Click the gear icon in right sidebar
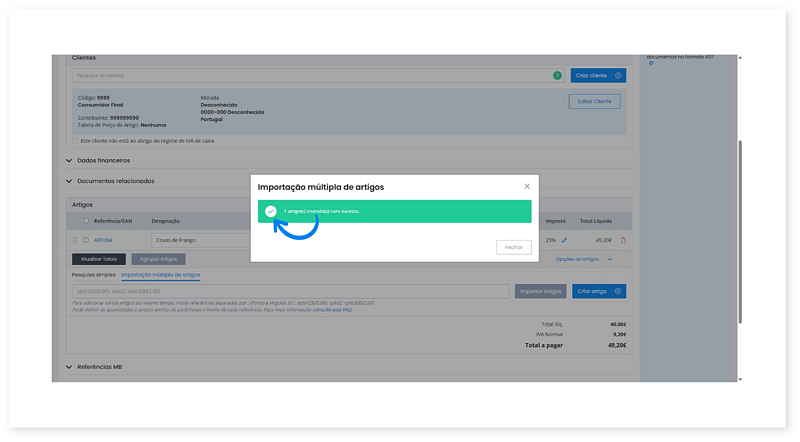This screenshot has height=442, width=800. coord(651,63)
